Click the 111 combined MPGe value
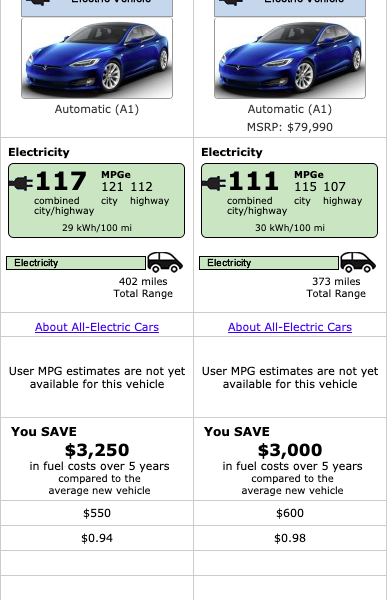This screenshot has width=387, height=600. tap(253, 181)
